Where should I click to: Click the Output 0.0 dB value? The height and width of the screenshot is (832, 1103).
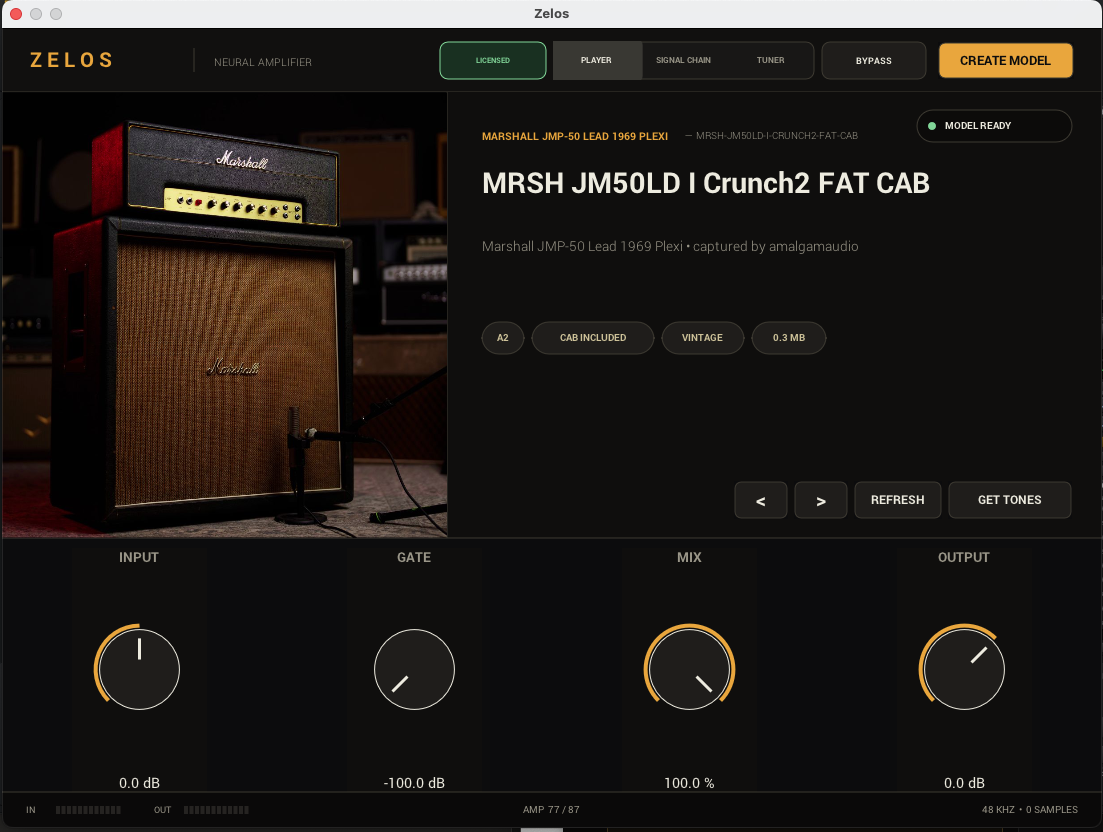(x=964, y=783)
